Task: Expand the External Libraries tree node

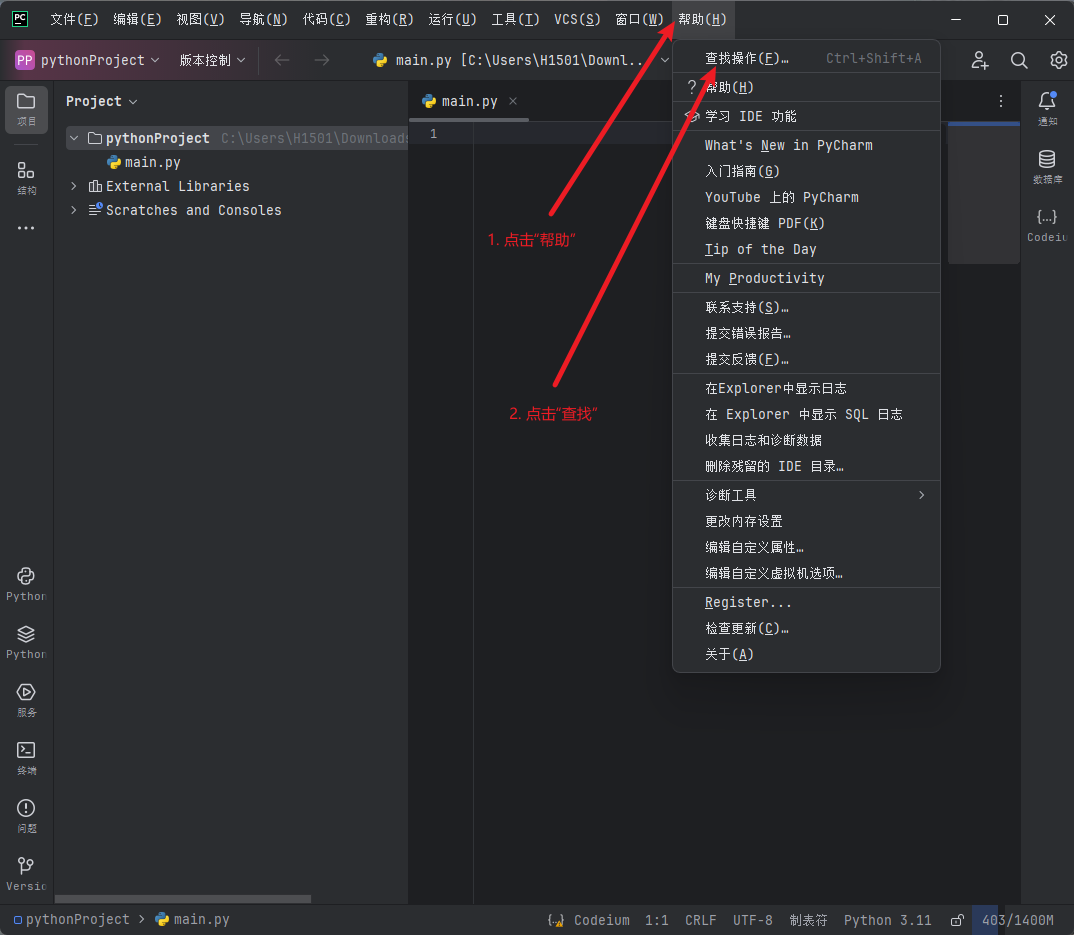Action: 73,186
